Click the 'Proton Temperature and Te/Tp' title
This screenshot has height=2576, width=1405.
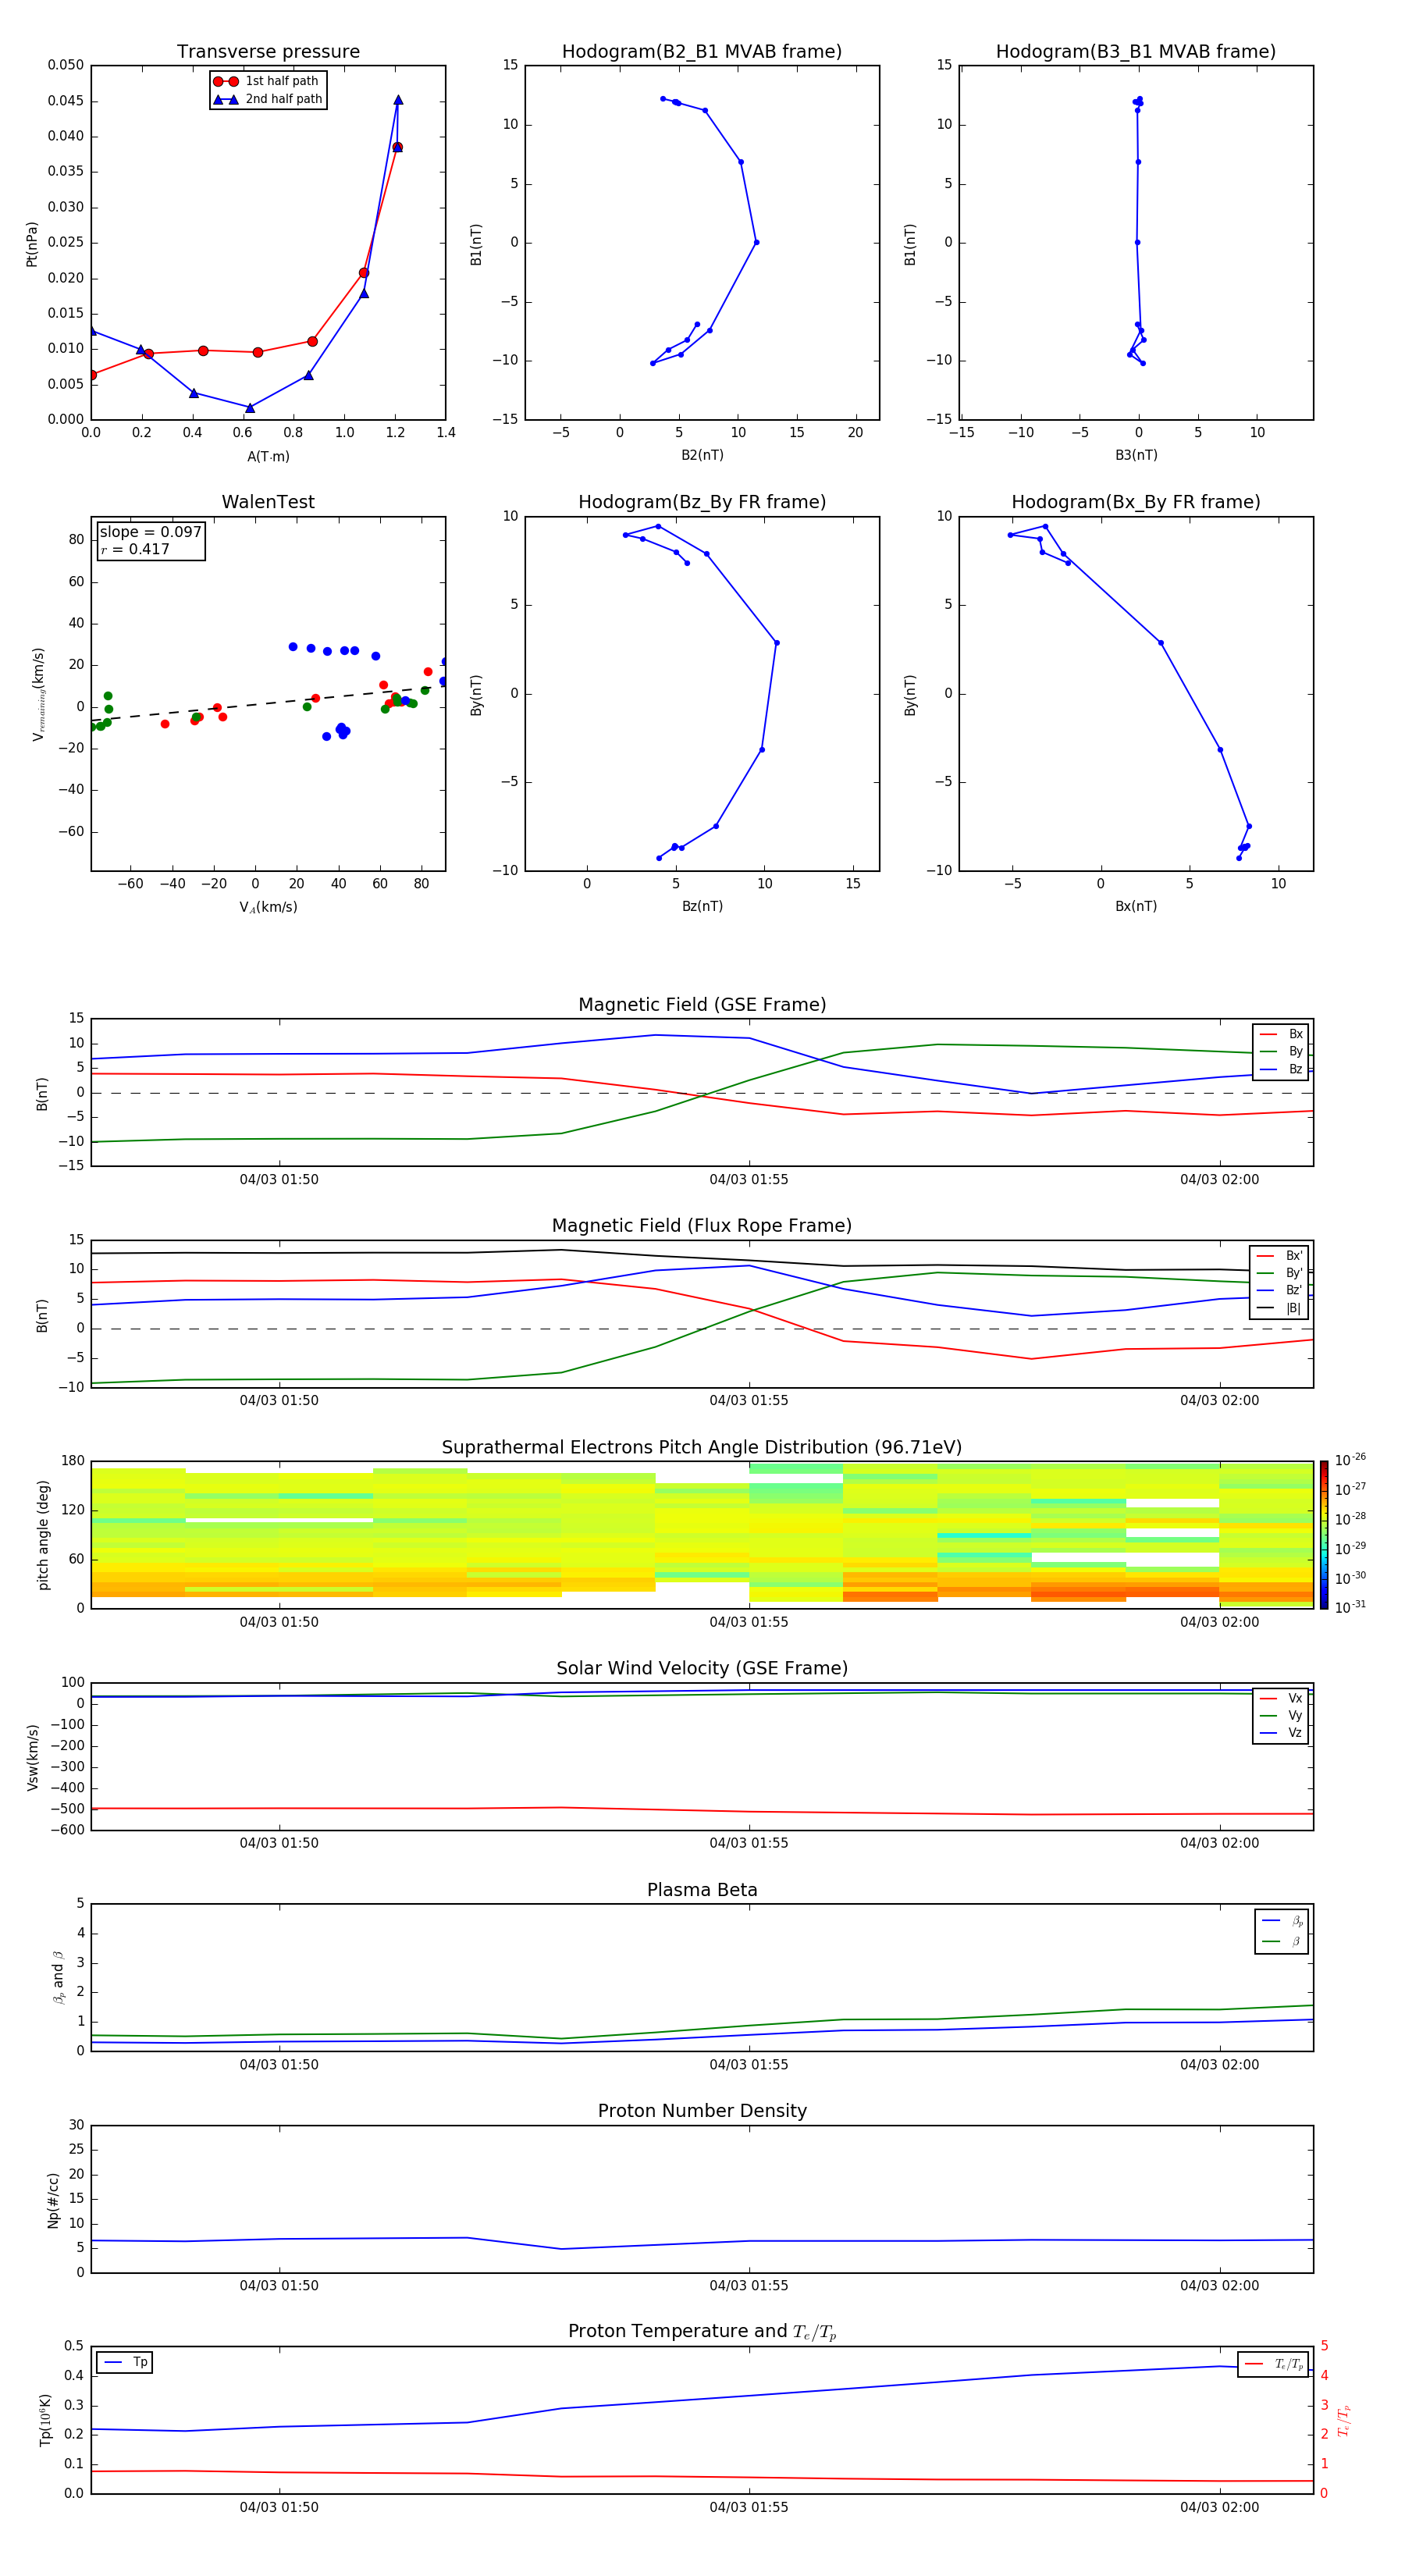pyautogui.click(x=702, y=2331)
